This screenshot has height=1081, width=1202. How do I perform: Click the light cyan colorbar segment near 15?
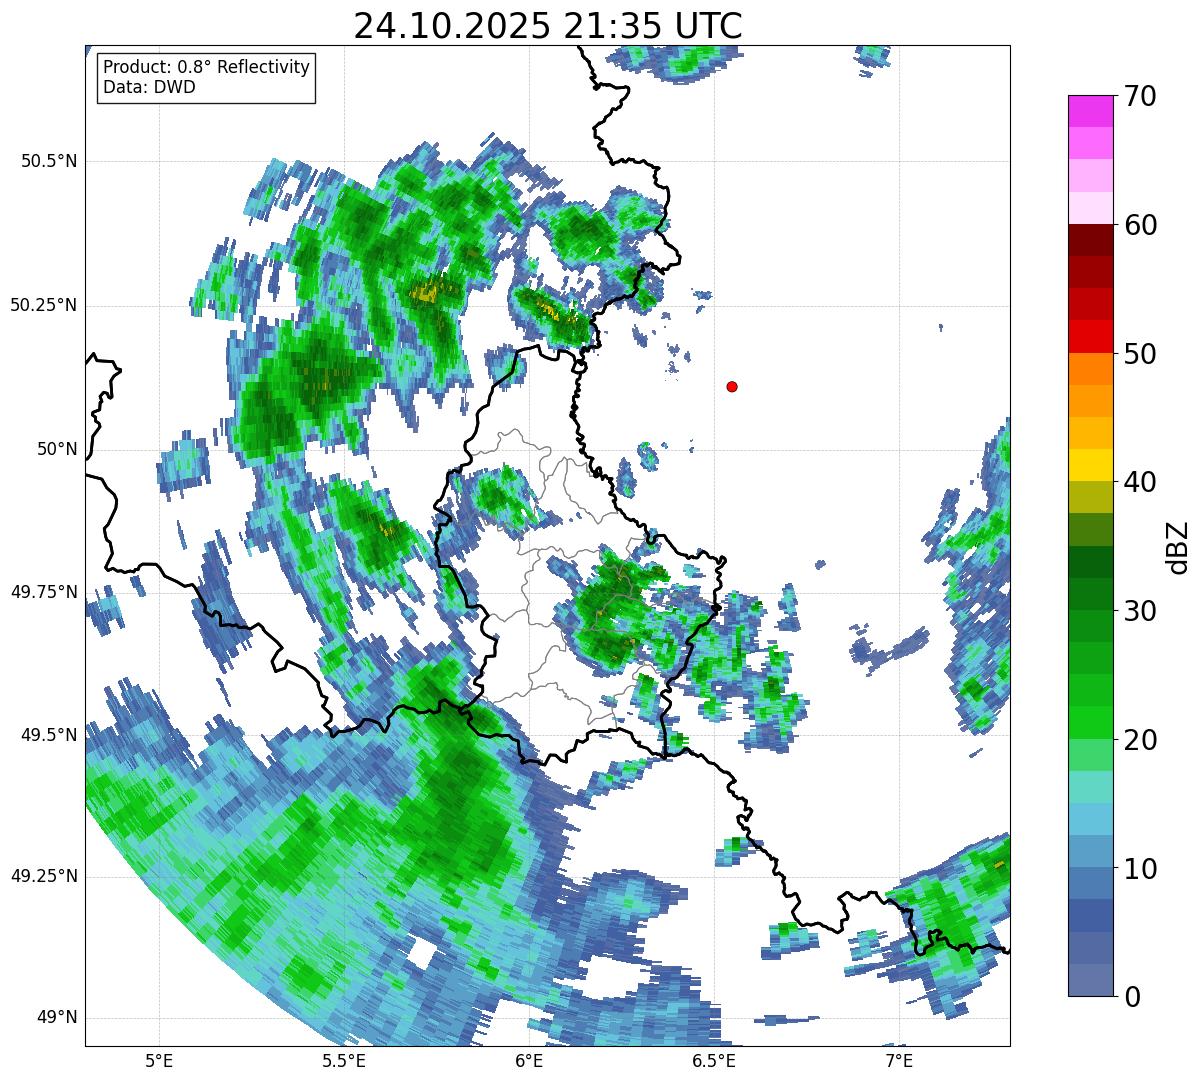pos(1090,786)
